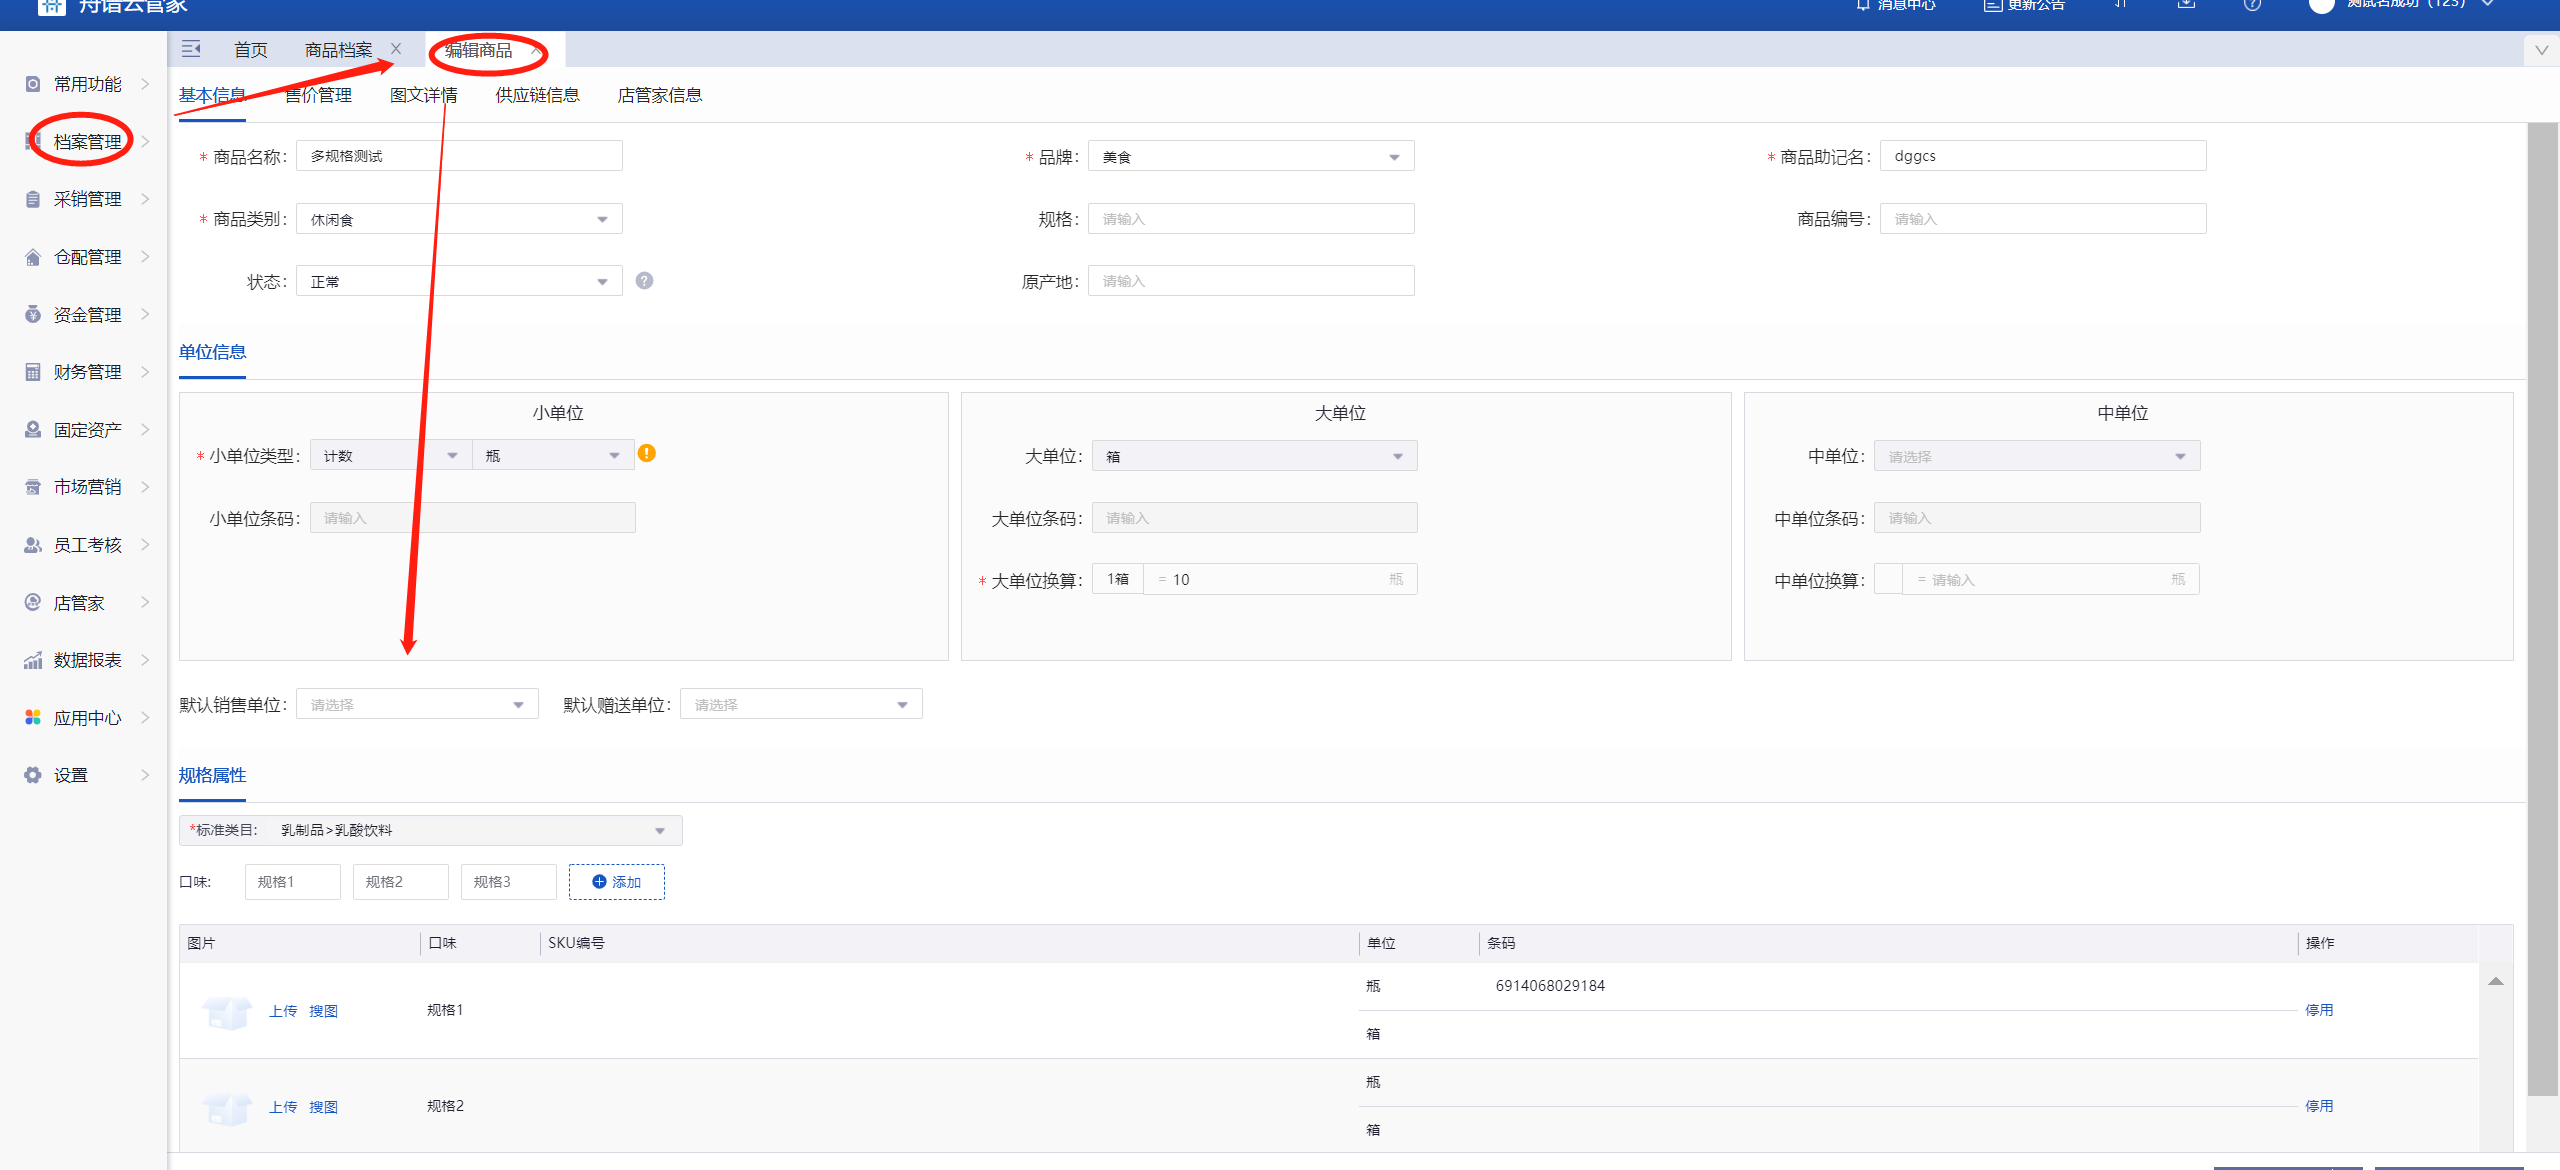The height and width of the screenshot is (1170, 2560).
Task: Open the 品牌 dropdown
Action: [1250, 157]
